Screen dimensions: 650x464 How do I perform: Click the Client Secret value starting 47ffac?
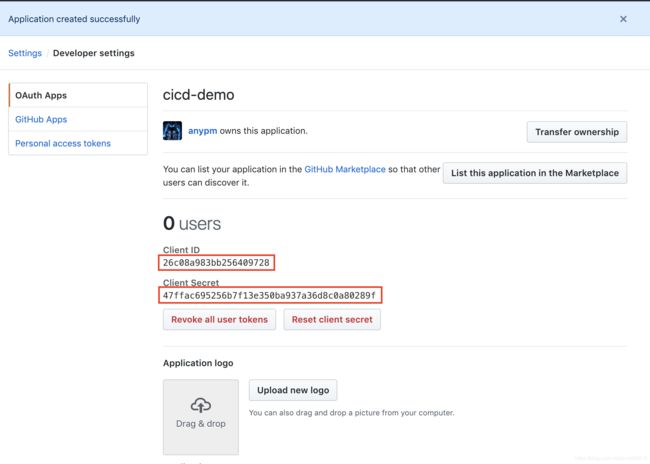(270, 295)
